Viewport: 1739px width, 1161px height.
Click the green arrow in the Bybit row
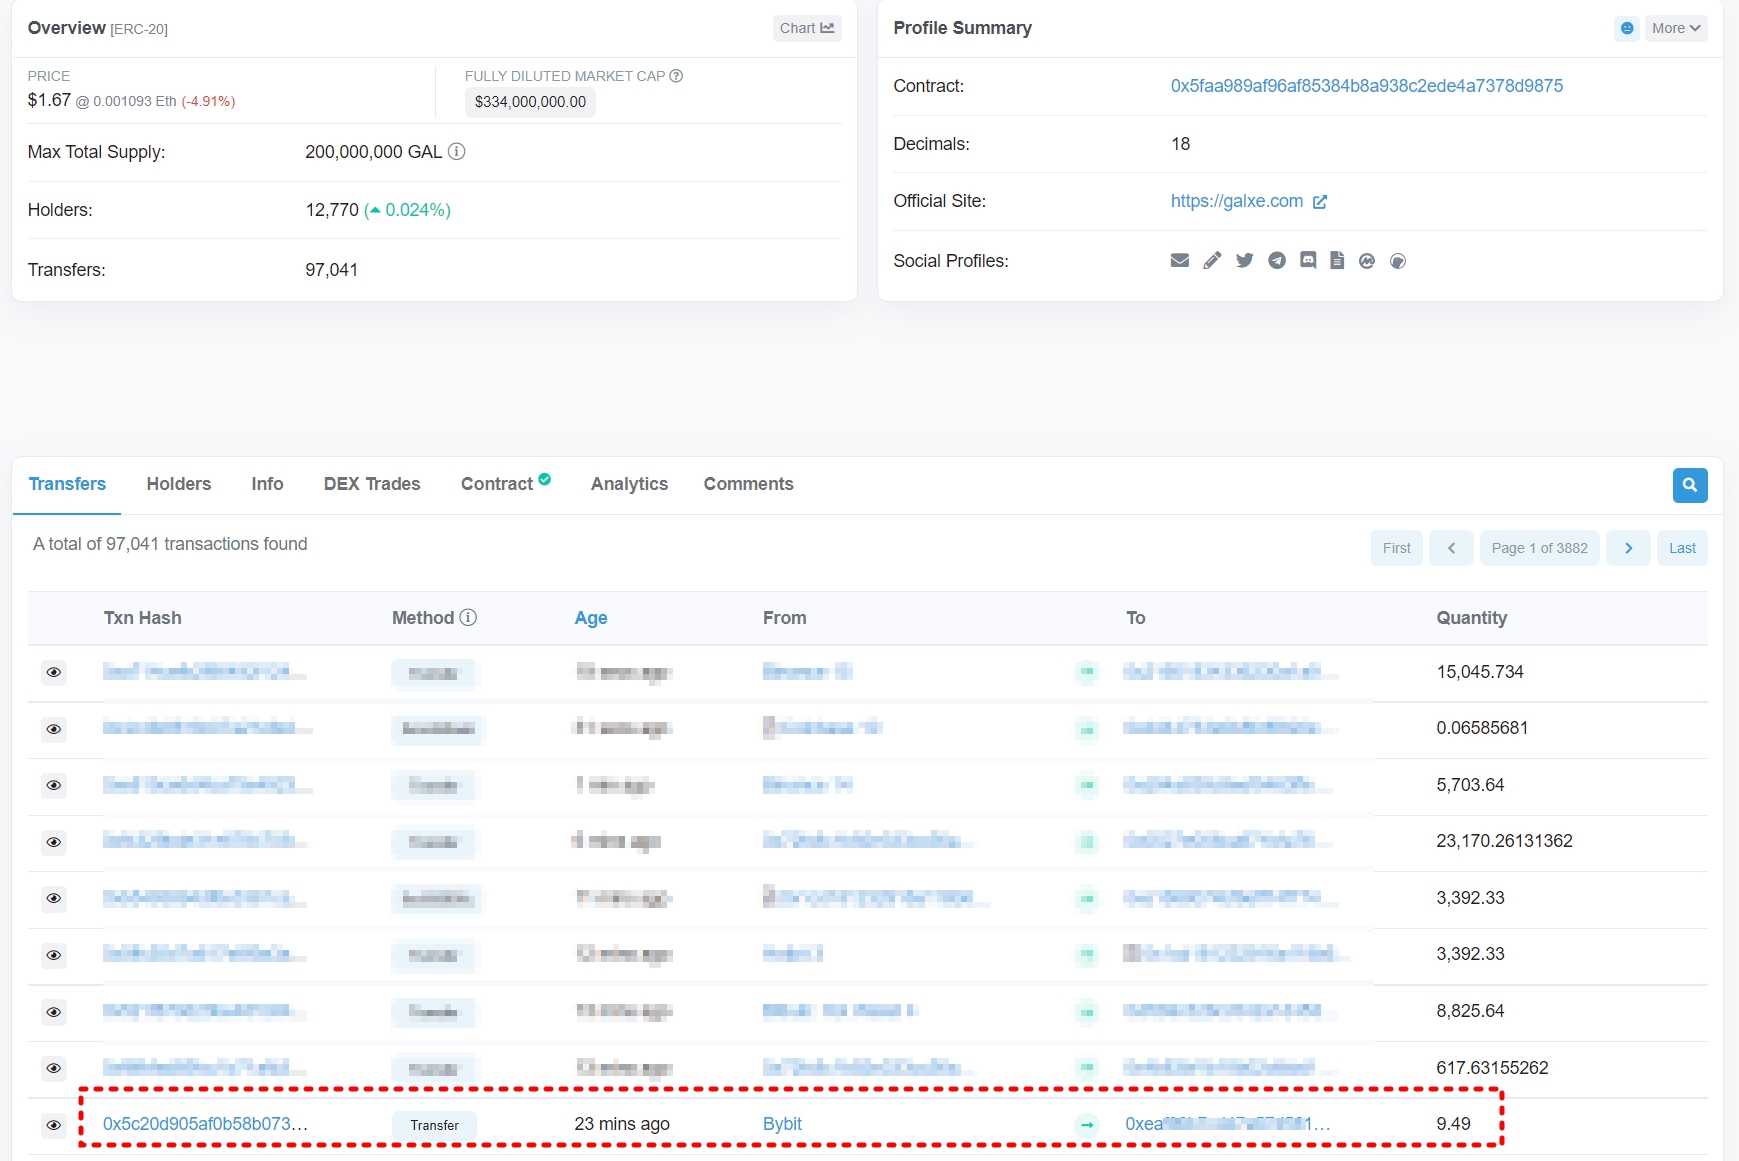click(x=1087, y=1125)
